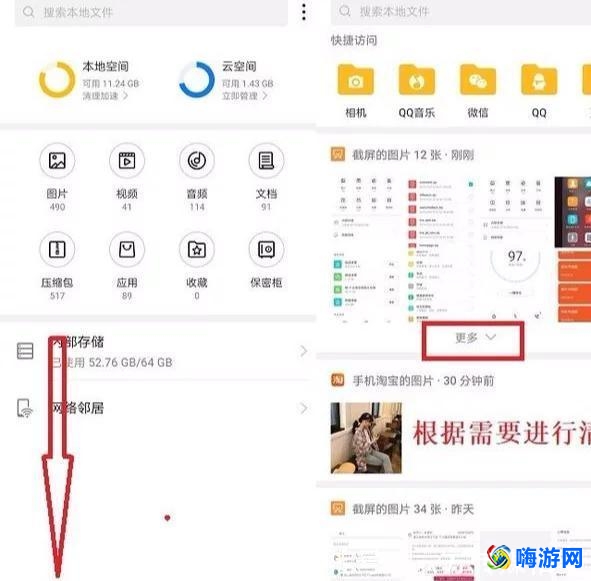Tap 立即管理 link under 云空间
Screen dimensions: 591x581
click(245, 96)
